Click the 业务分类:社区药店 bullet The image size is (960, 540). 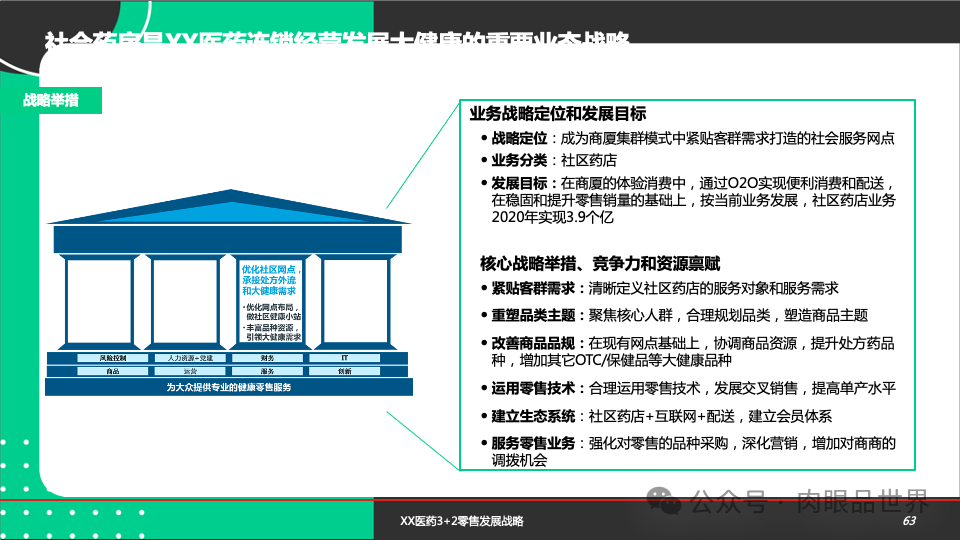click(x=549, y=160)
